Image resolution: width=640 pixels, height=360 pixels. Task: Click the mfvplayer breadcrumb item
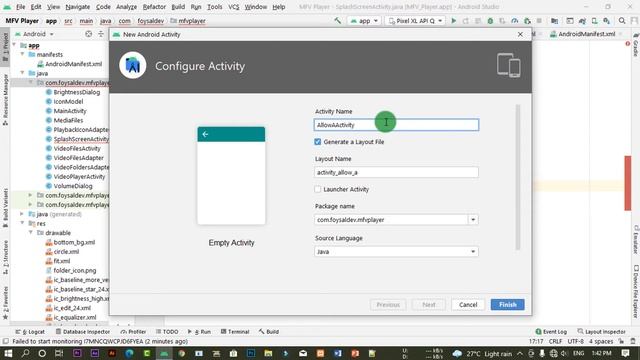tap(192, 21)
